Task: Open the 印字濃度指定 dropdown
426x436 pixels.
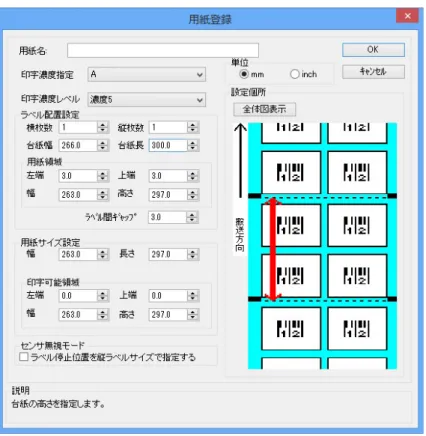Action: tap(147, 74)
